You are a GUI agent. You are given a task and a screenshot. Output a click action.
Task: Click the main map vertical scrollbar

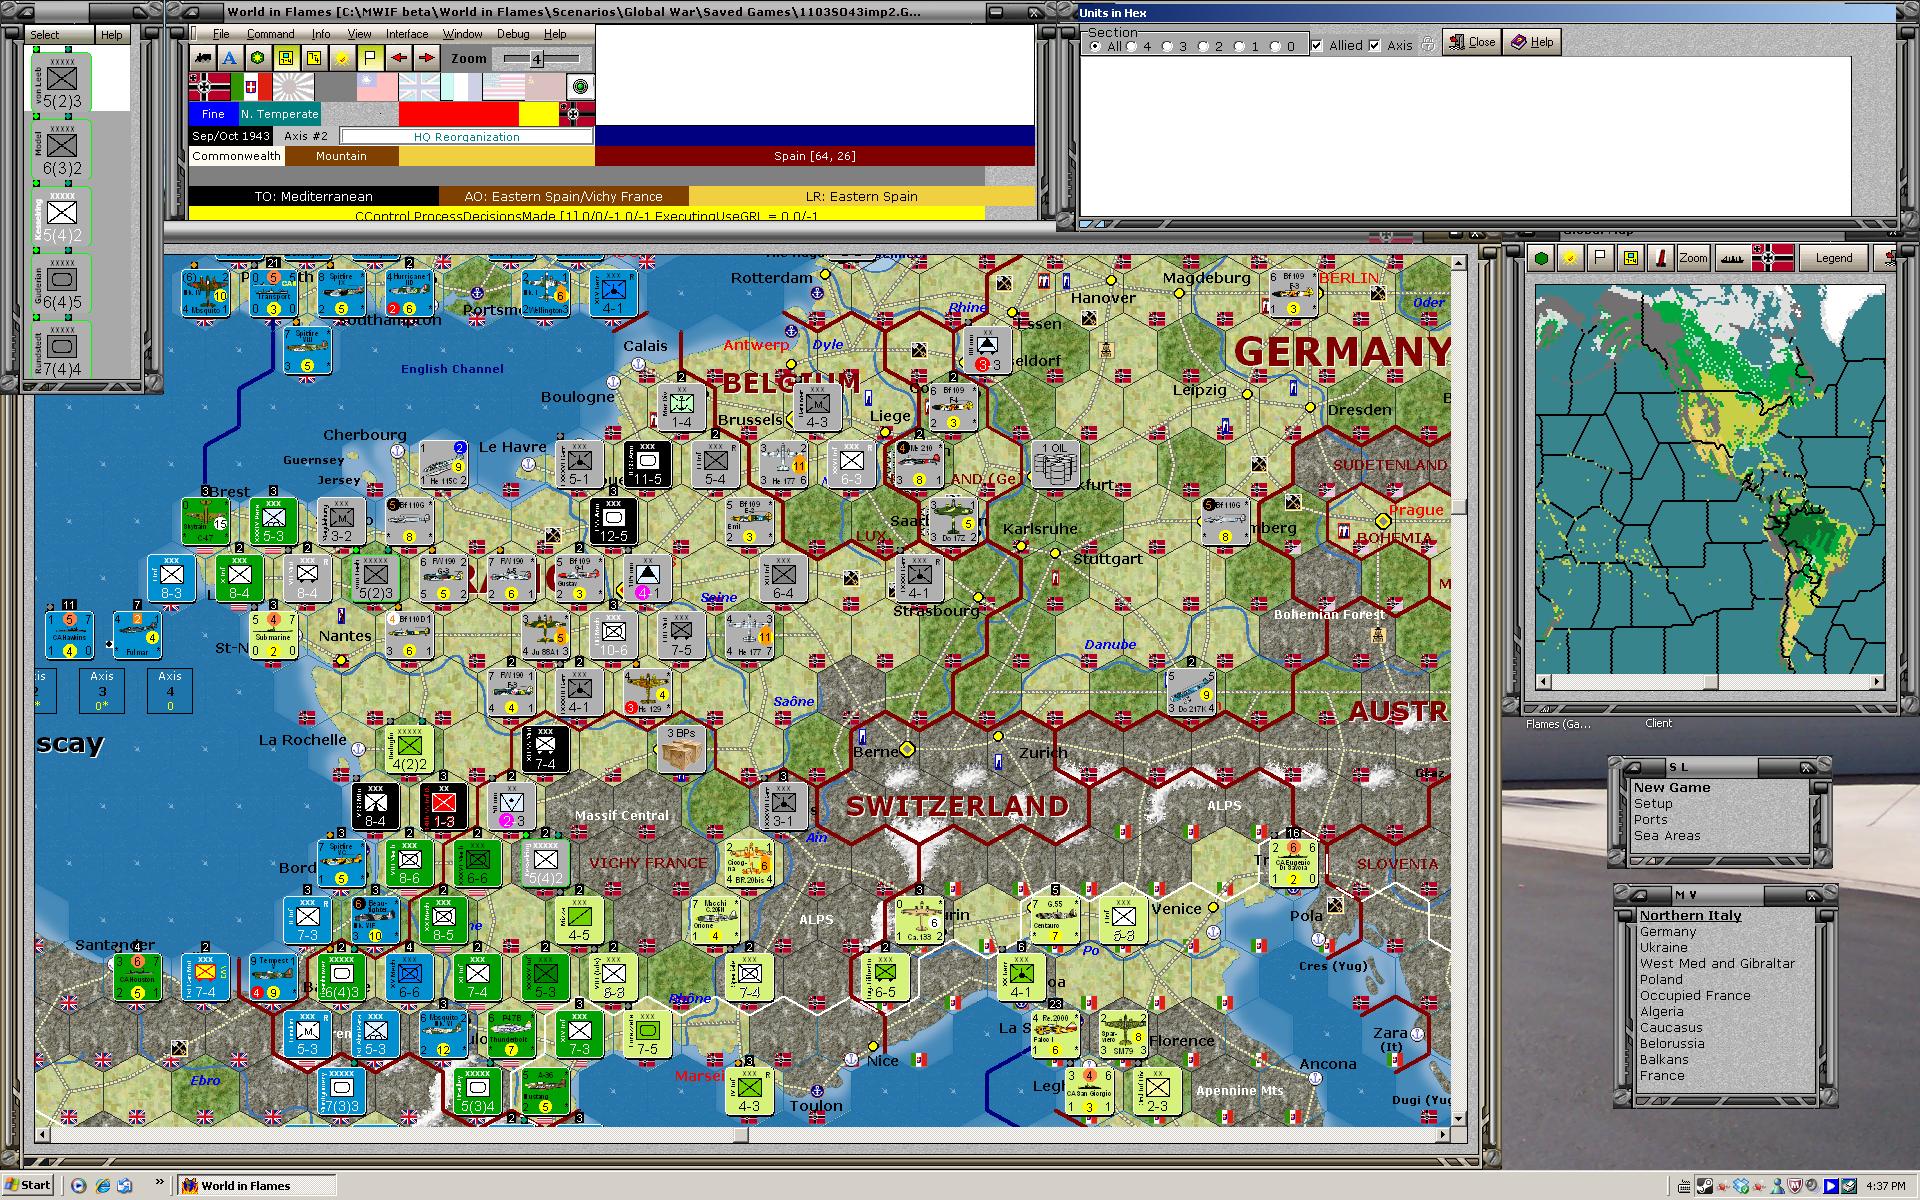[x=1459, y=690]
